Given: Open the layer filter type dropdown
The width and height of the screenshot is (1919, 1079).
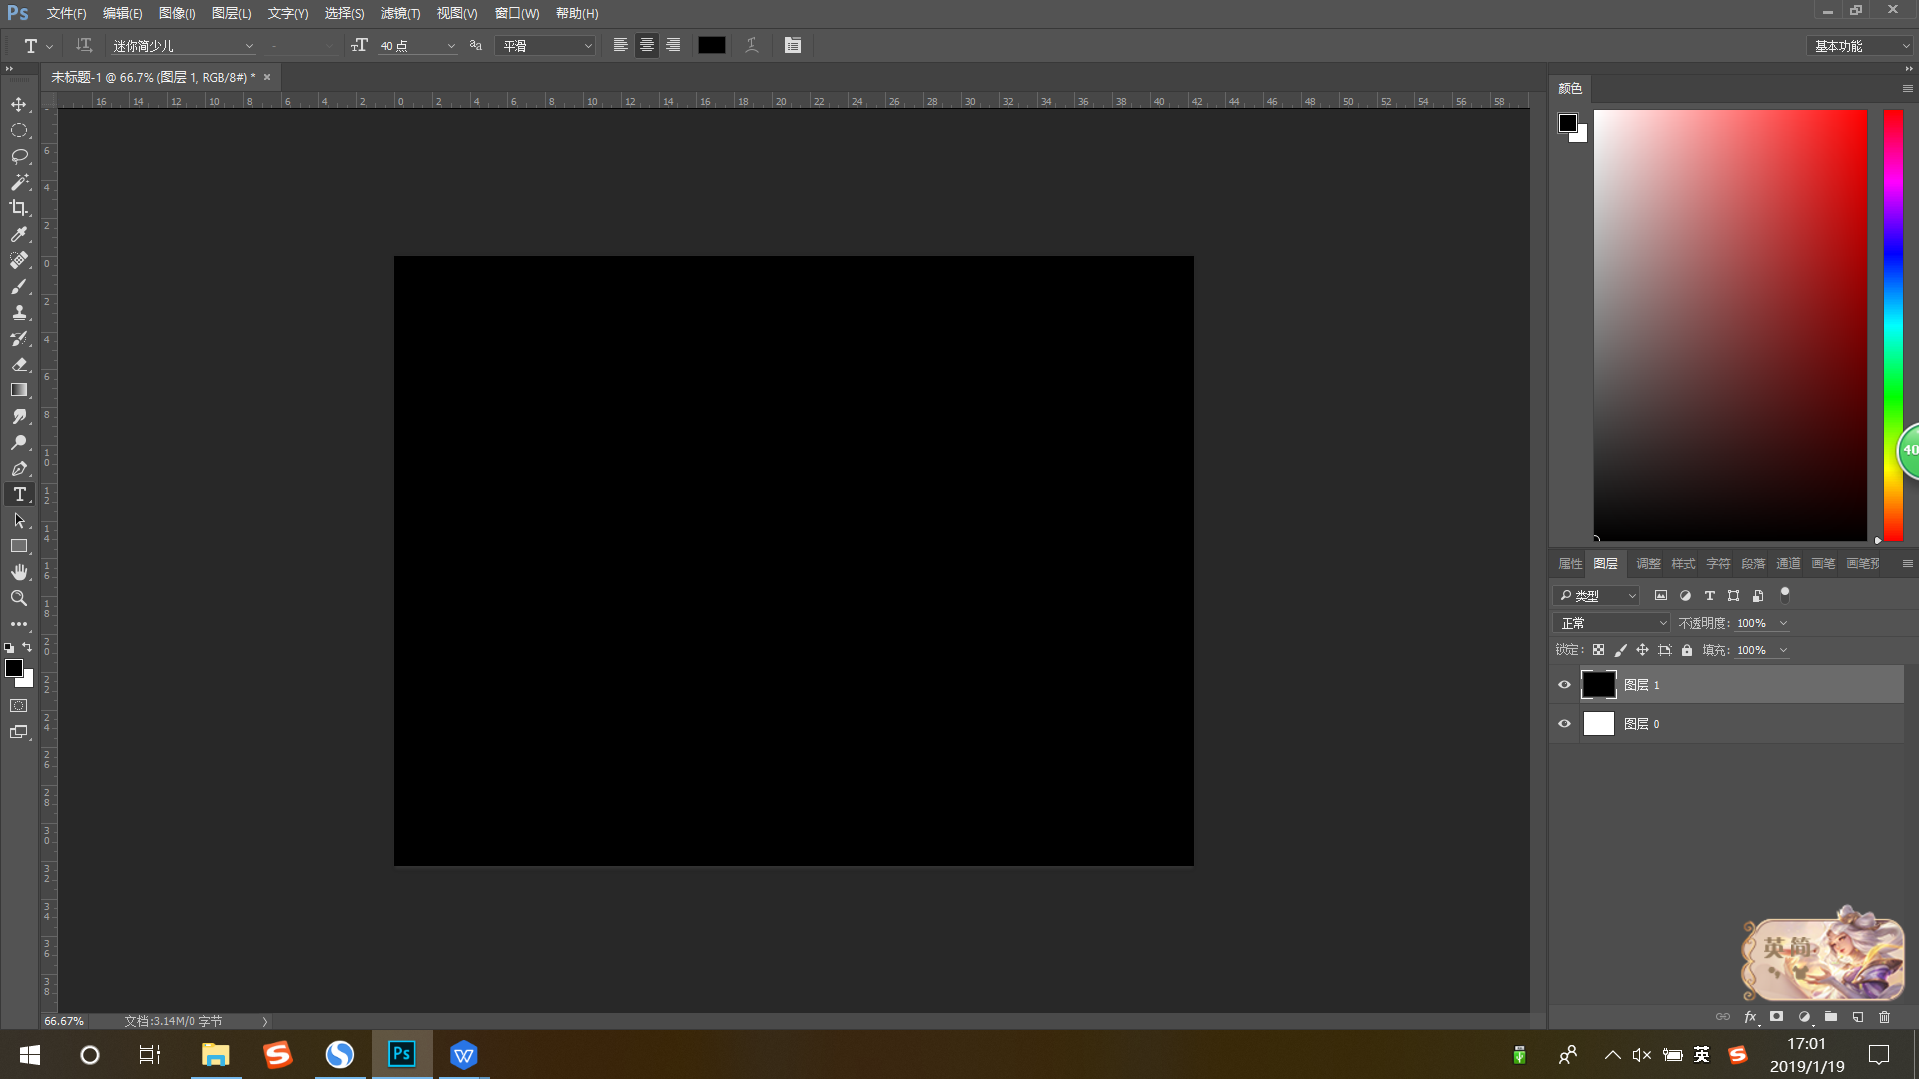Looking at the screenshot, I should tap(1597, 596).
